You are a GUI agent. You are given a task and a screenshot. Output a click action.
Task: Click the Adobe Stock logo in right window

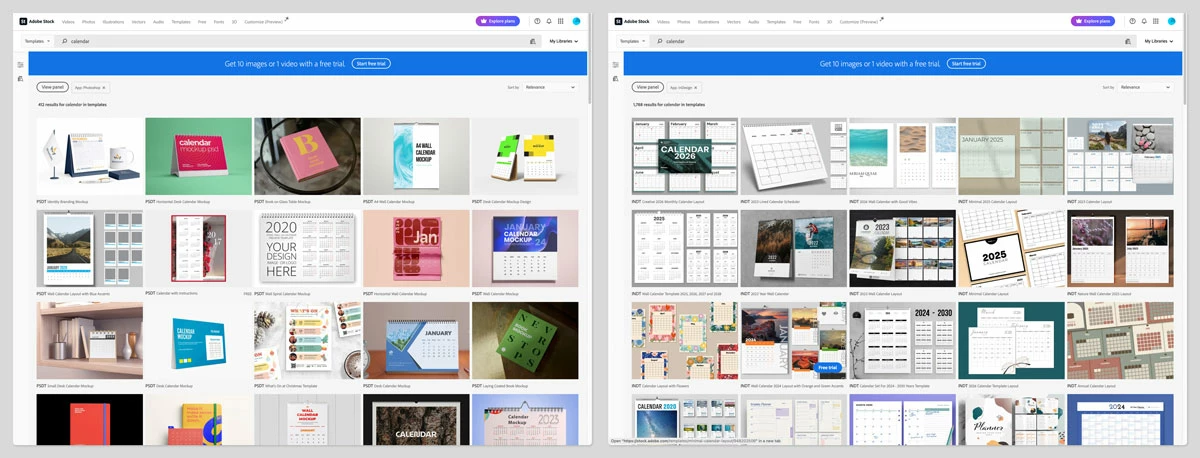pos(631,21)
